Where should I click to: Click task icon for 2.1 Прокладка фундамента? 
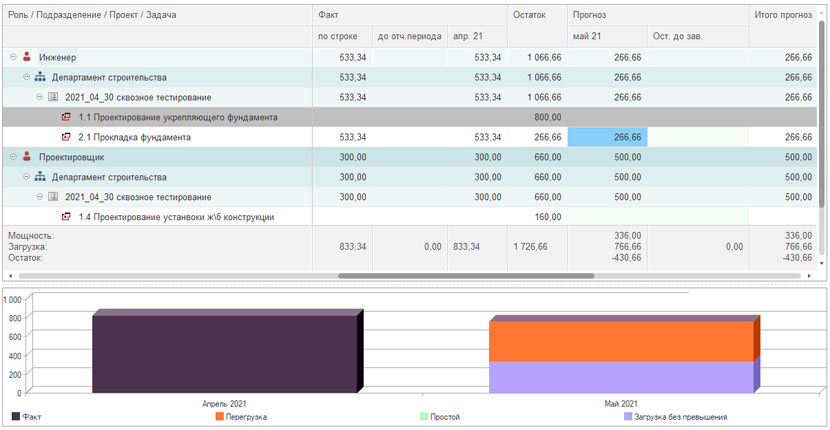pos(66,137)
